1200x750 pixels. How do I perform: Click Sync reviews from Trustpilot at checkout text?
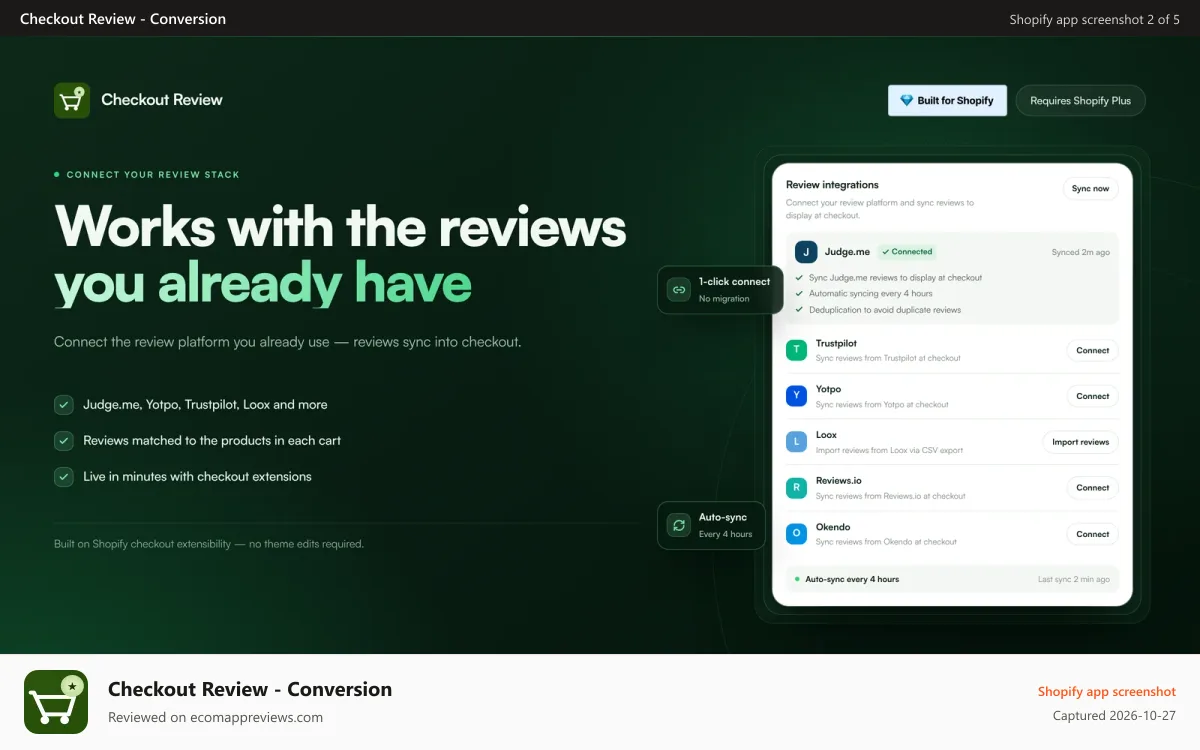pos(888,358)
